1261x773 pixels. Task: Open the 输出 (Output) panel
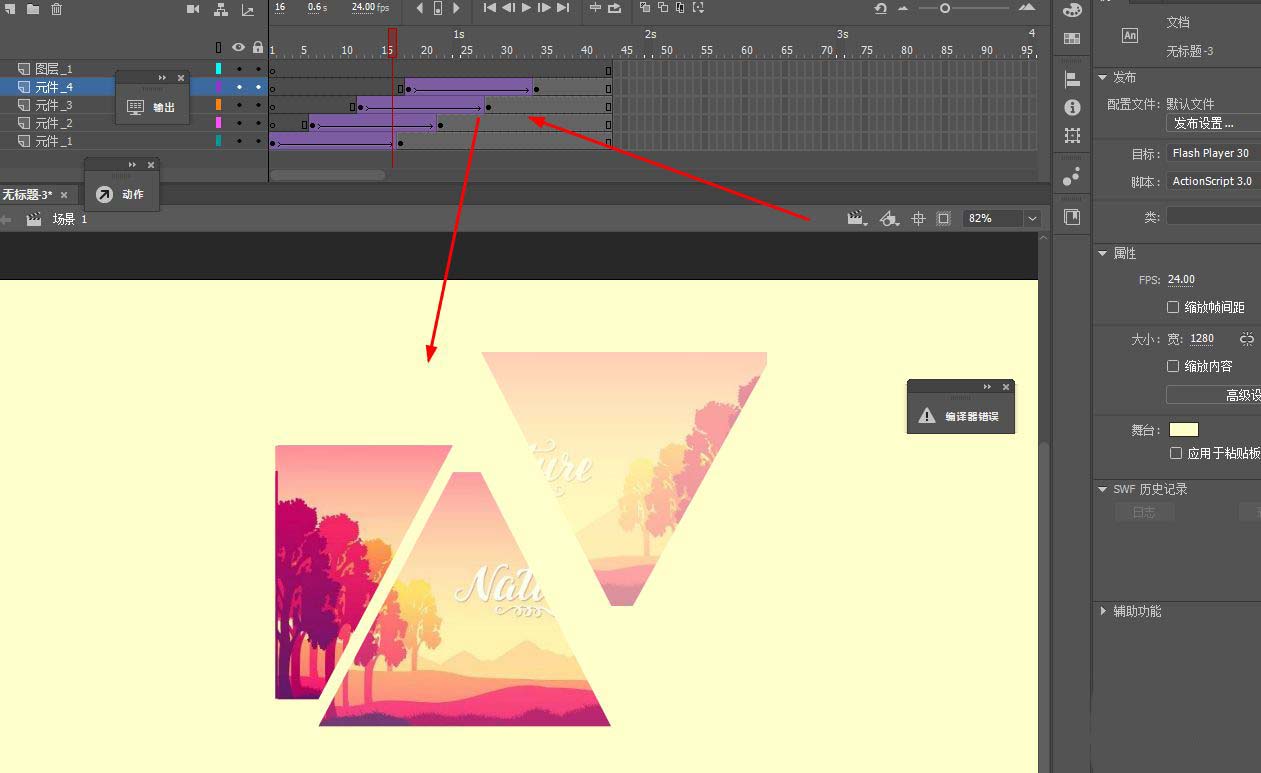click(x=152, y=107)
